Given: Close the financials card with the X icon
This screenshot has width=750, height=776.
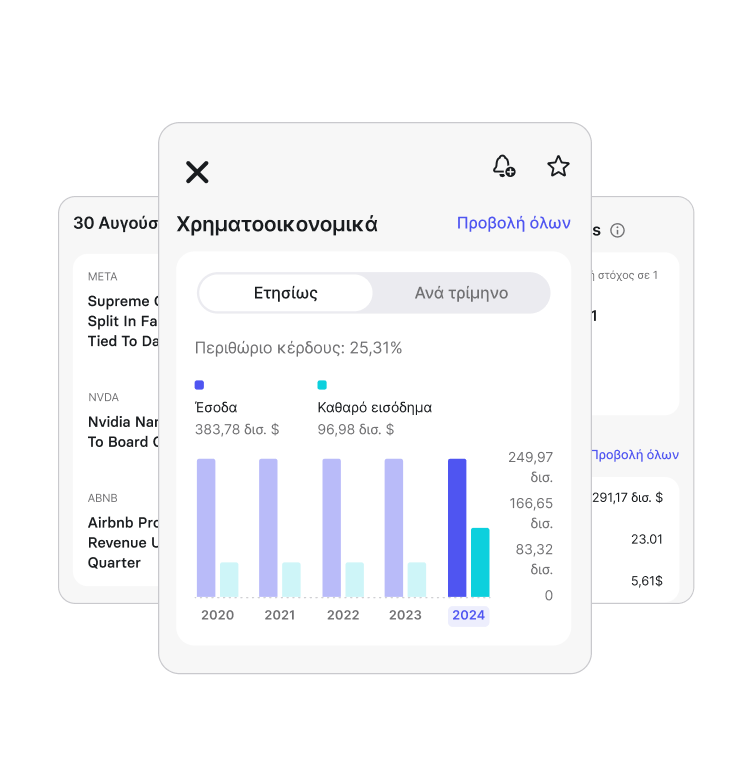Looking at the screenshot, I should click(x=197, y=172).
